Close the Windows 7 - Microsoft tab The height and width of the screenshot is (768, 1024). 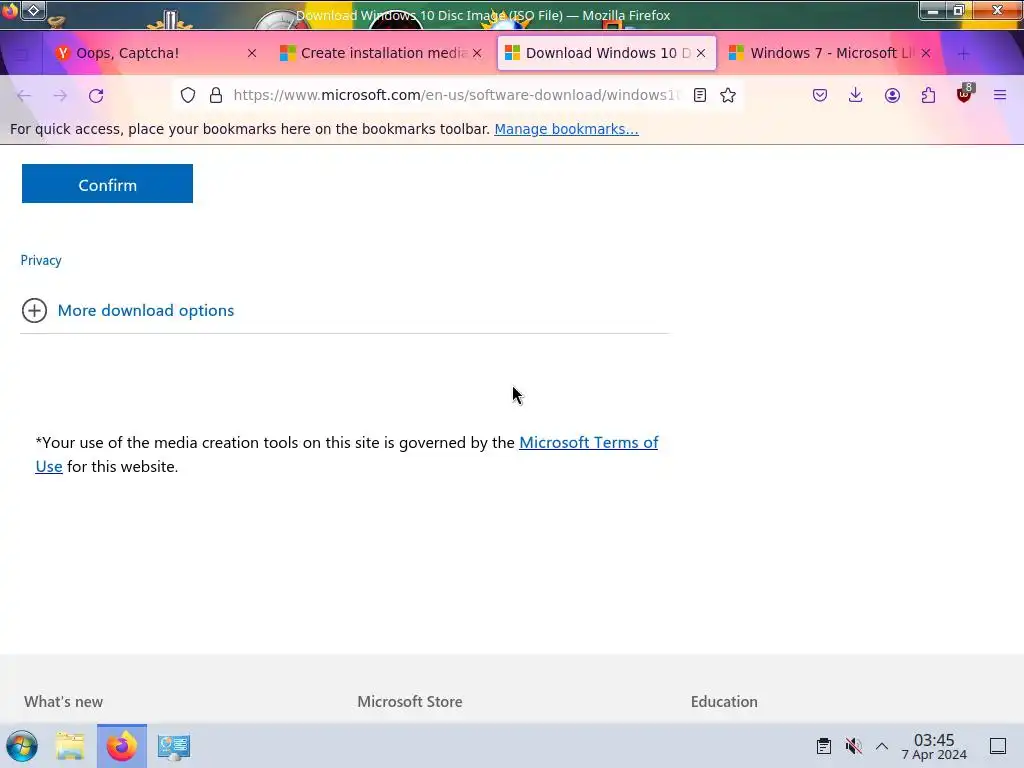(x=926, y=53)
